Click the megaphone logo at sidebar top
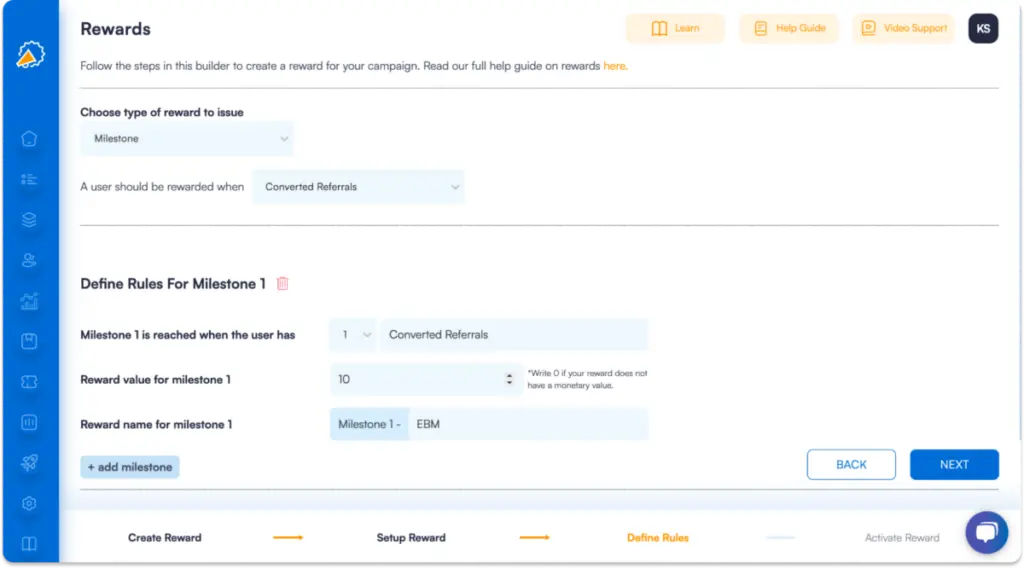 pyautogui.click(x=29, y=56)
